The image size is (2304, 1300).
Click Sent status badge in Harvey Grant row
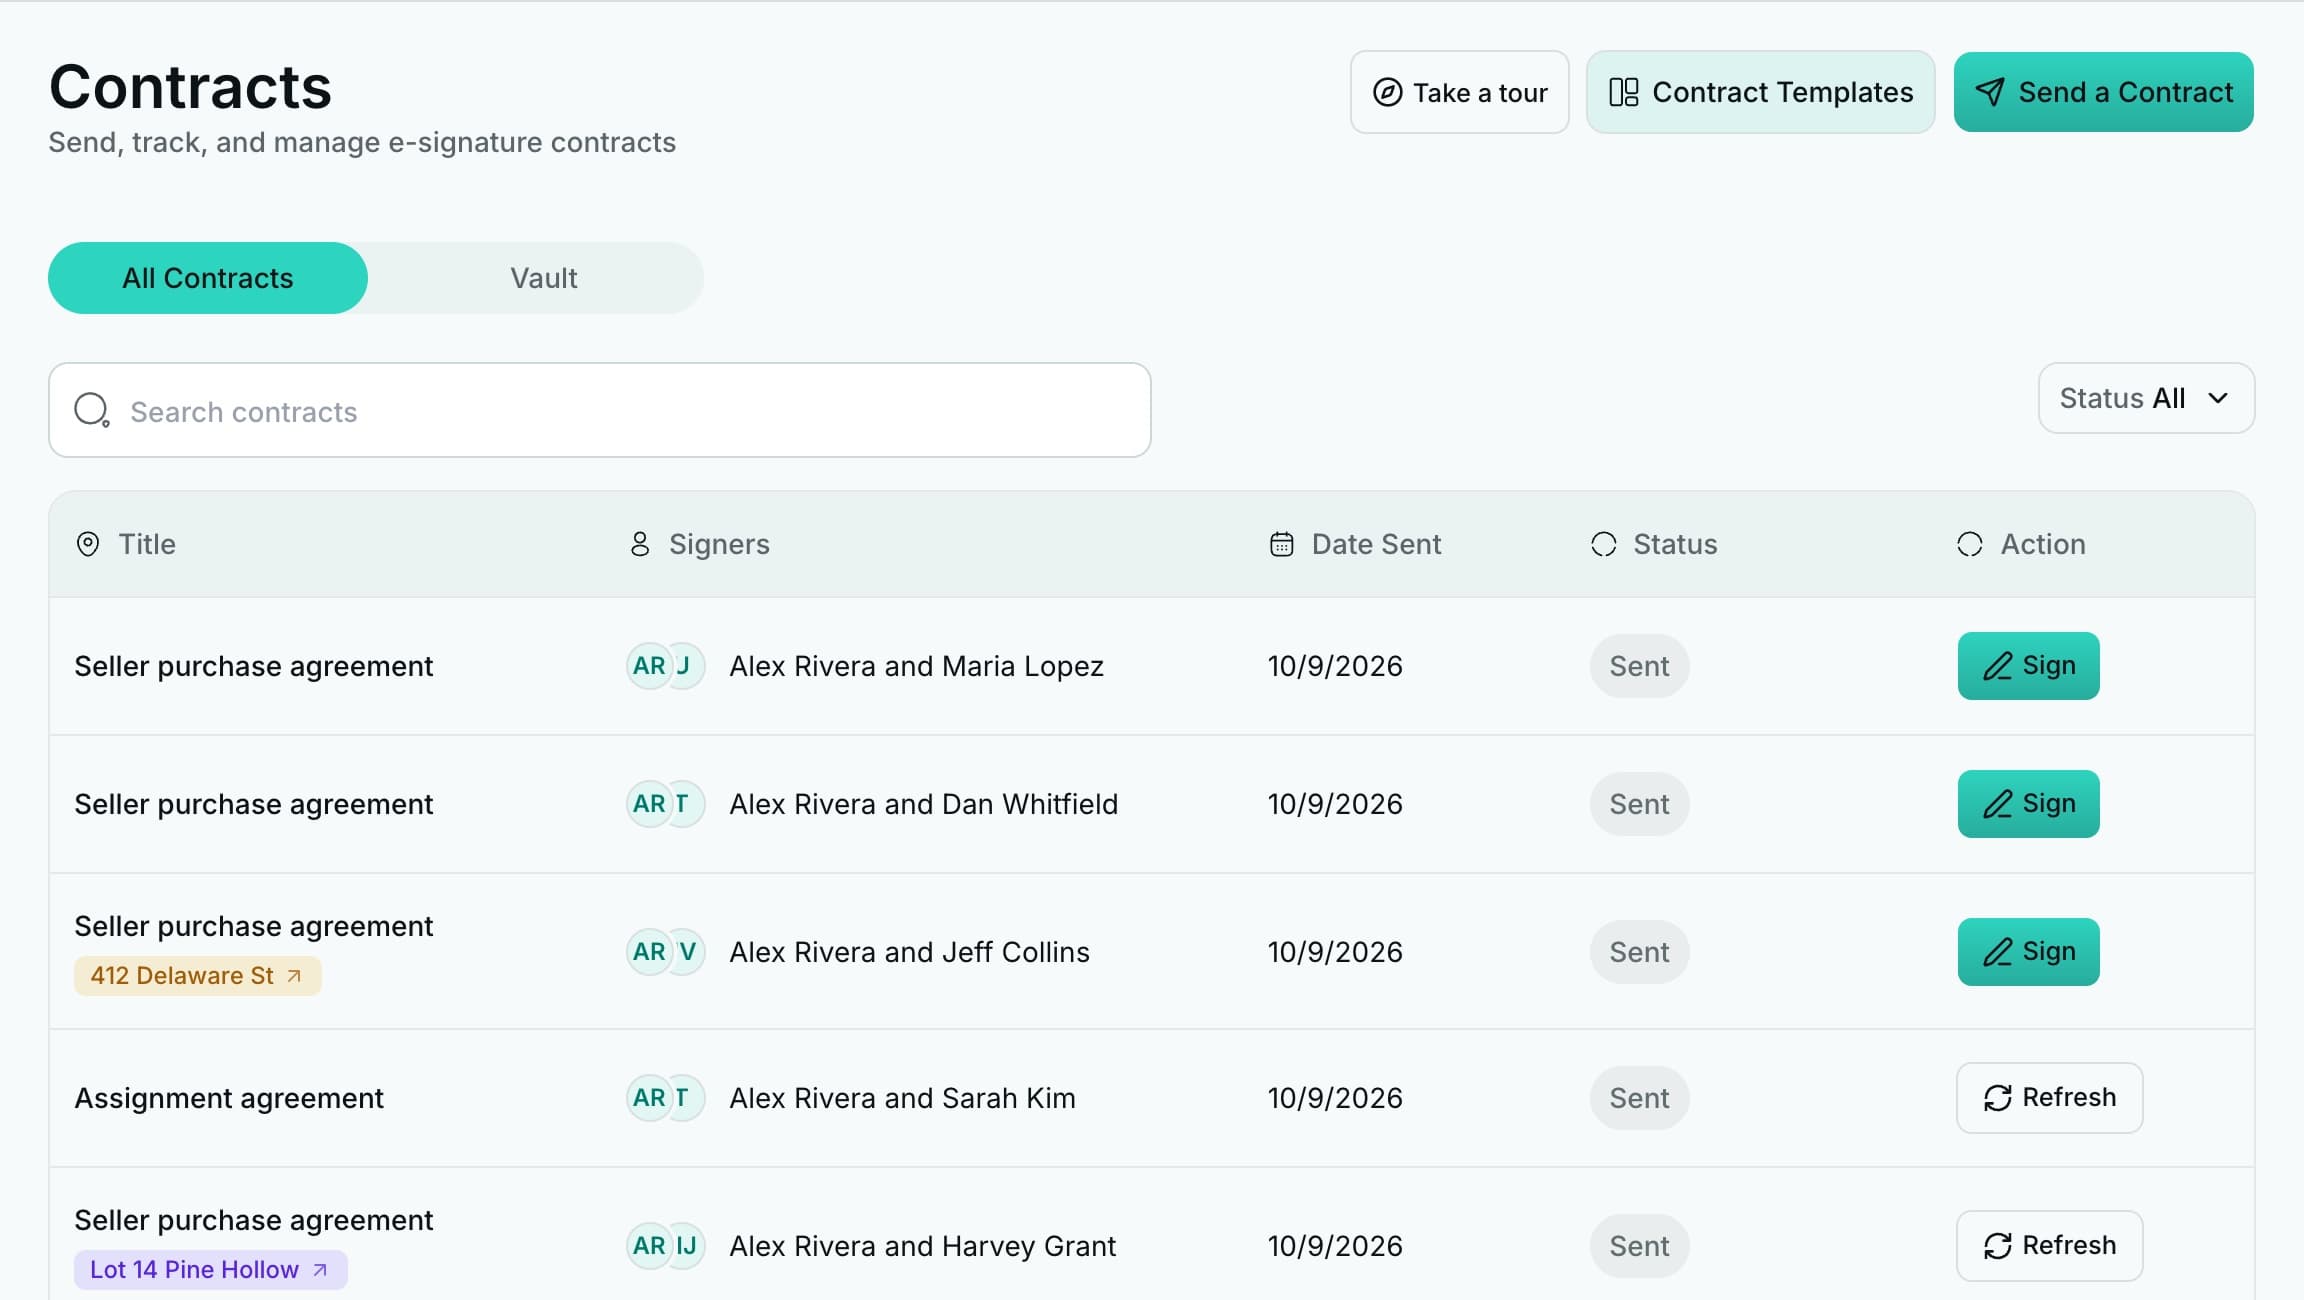1639,1246
